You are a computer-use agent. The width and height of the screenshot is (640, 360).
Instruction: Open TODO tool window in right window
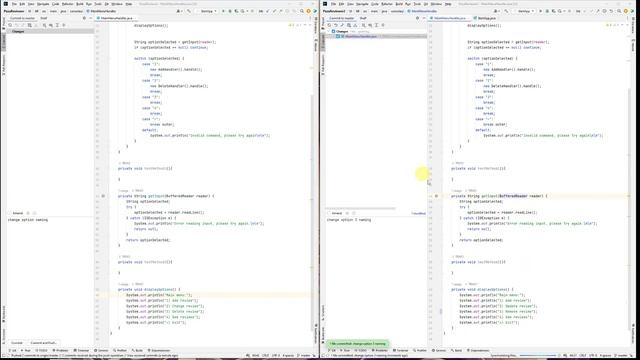point(361,350)
